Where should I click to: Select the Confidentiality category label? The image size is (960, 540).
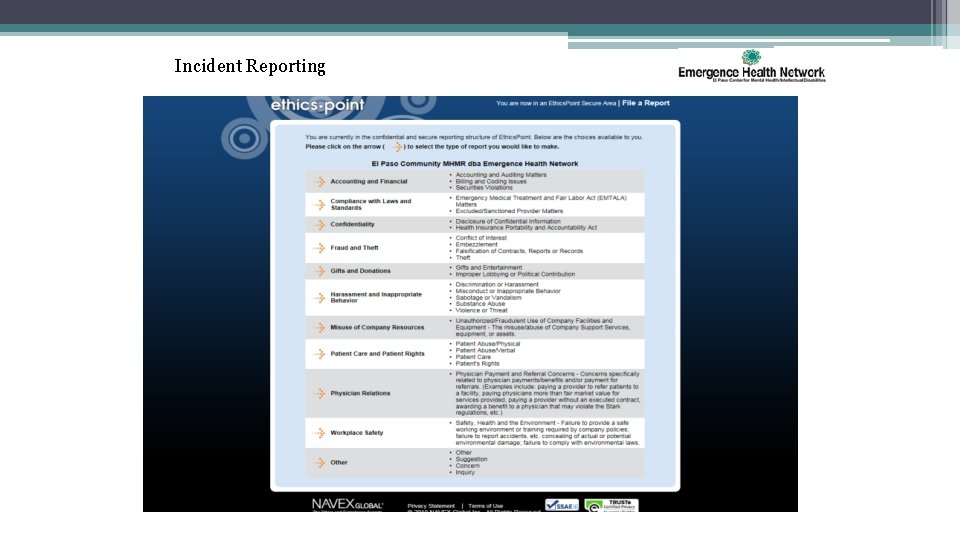(352, 224)
